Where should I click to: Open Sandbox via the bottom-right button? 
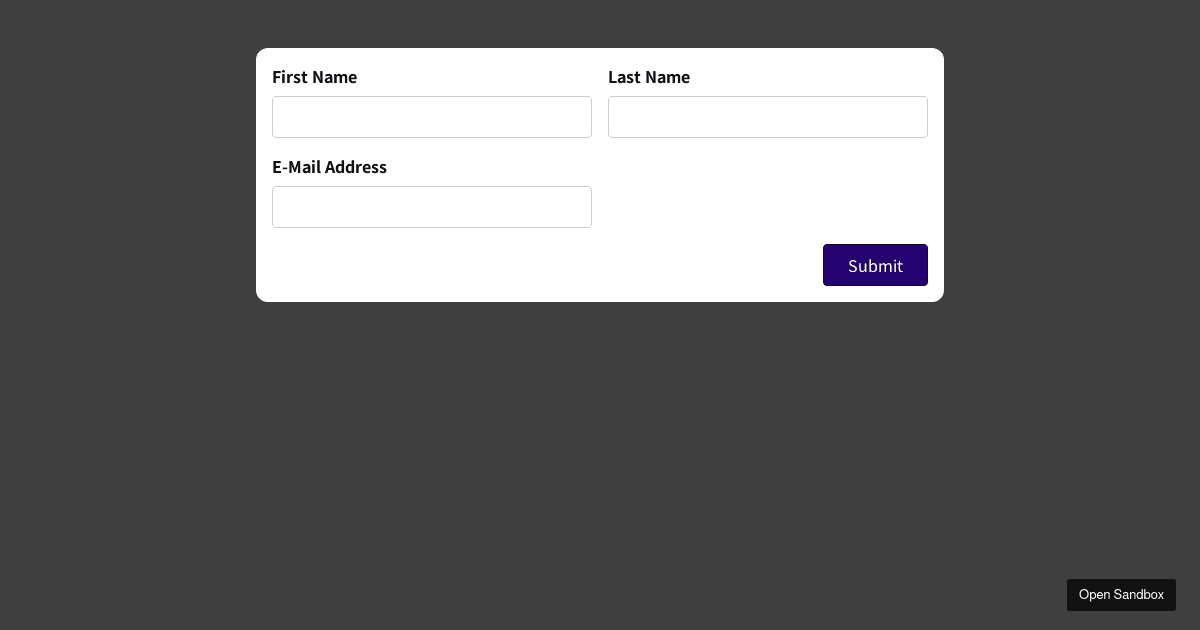point(1121,595)
